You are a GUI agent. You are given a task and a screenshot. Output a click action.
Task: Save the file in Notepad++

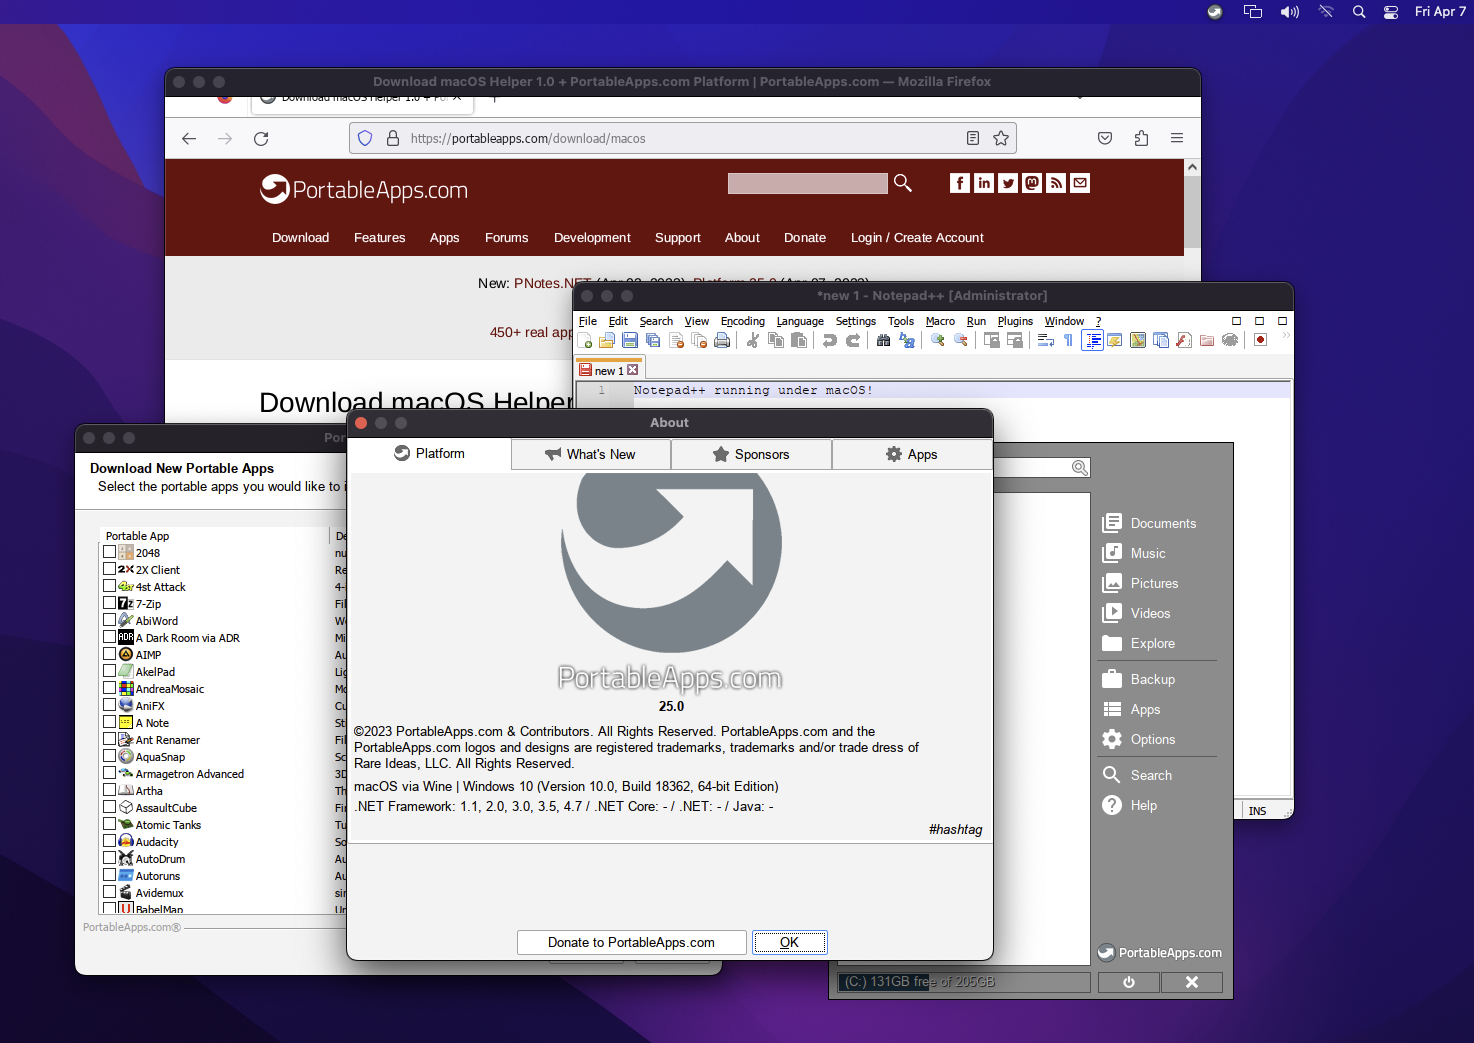(x=631, y=340)
